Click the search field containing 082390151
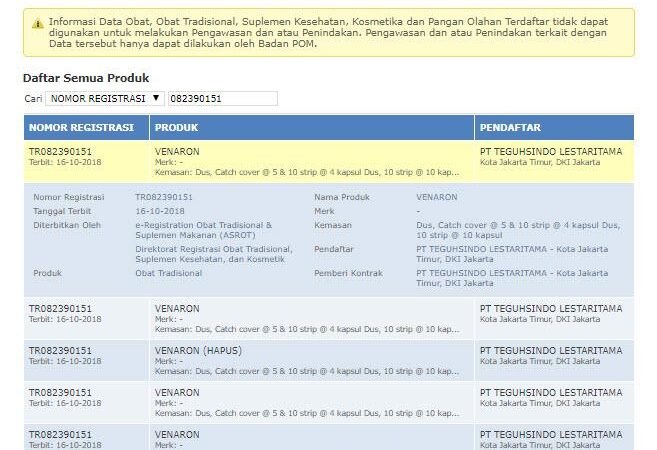 click(x=222, y=98)
